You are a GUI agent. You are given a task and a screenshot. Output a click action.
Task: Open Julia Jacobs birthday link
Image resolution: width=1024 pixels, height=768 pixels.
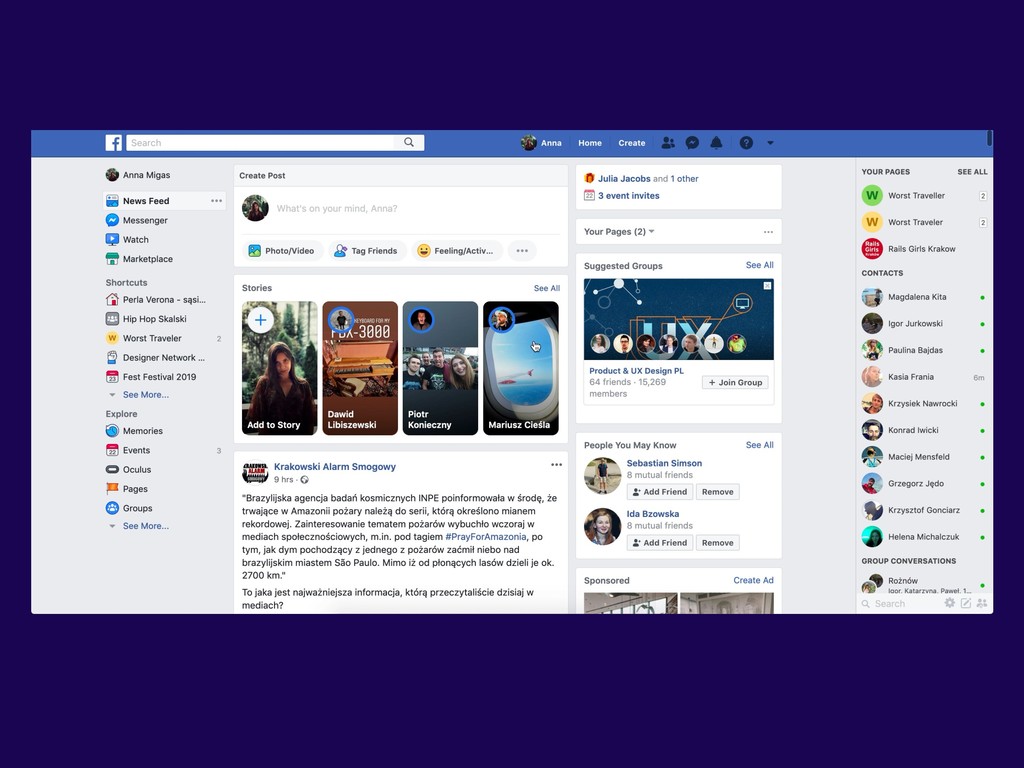pos(624,179)
